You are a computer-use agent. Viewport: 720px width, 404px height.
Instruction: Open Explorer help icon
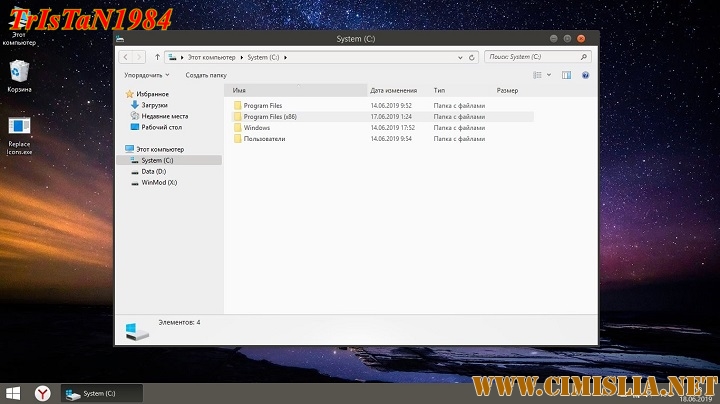click(x=585, y=75)
